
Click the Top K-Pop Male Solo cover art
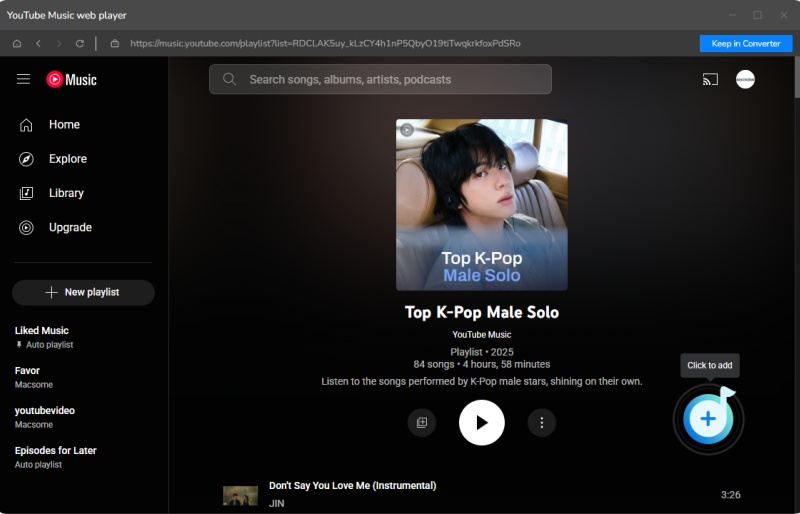coord(482,205)
